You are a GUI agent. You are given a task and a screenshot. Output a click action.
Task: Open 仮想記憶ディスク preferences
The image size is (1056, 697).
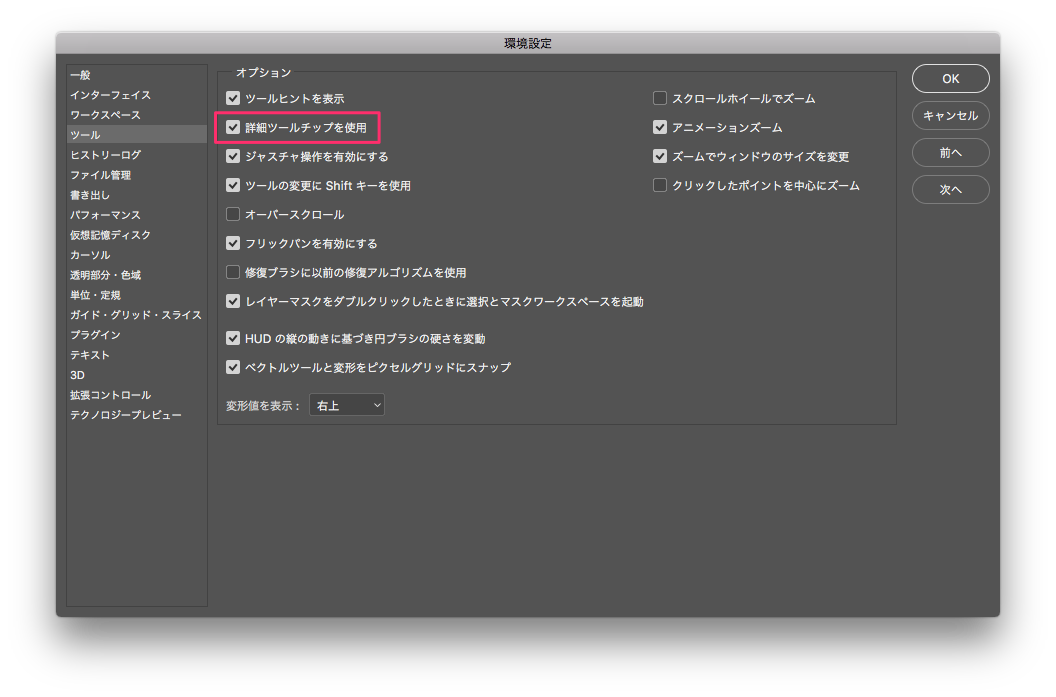(x=137, y=235)
